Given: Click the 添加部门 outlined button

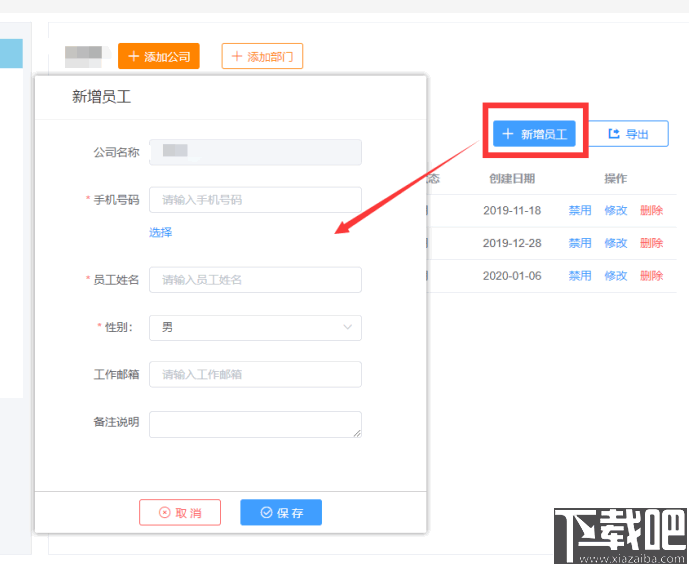Looking at the screenshot, I should [x=262, y=56].
